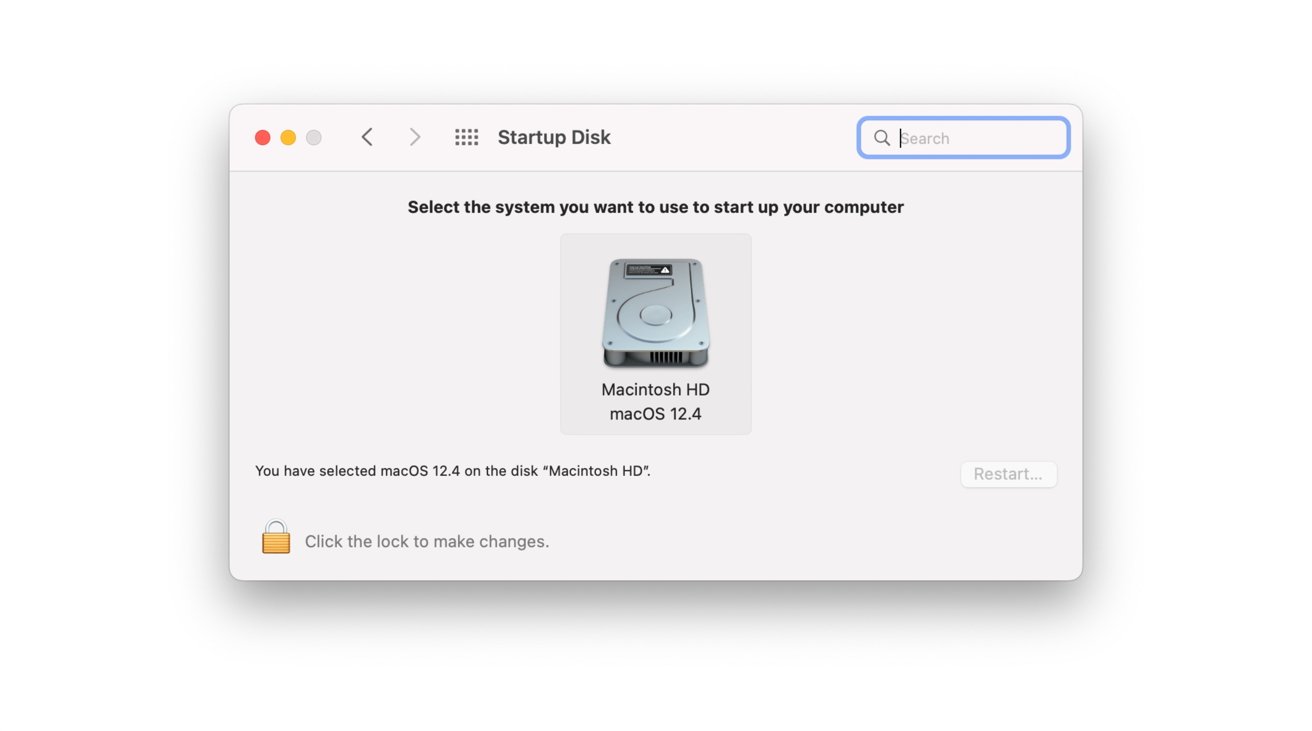Viewport: 1312px width, 731px height.
Task: Click the magnifying glass search icon
Action: 882,138
